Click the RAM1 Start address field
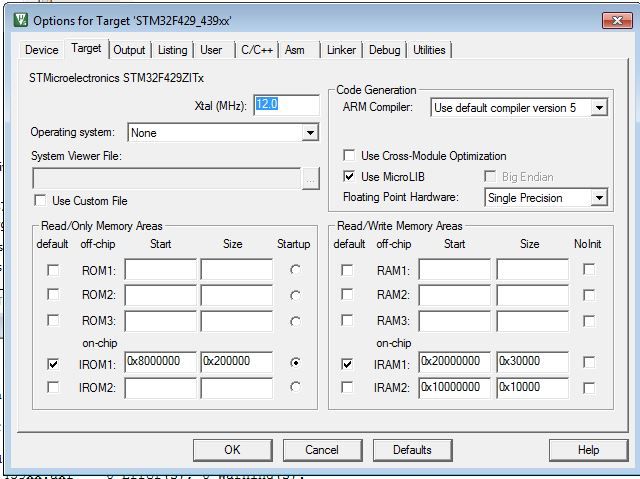This screenshot has width=640, height=479. coord(455,269)
